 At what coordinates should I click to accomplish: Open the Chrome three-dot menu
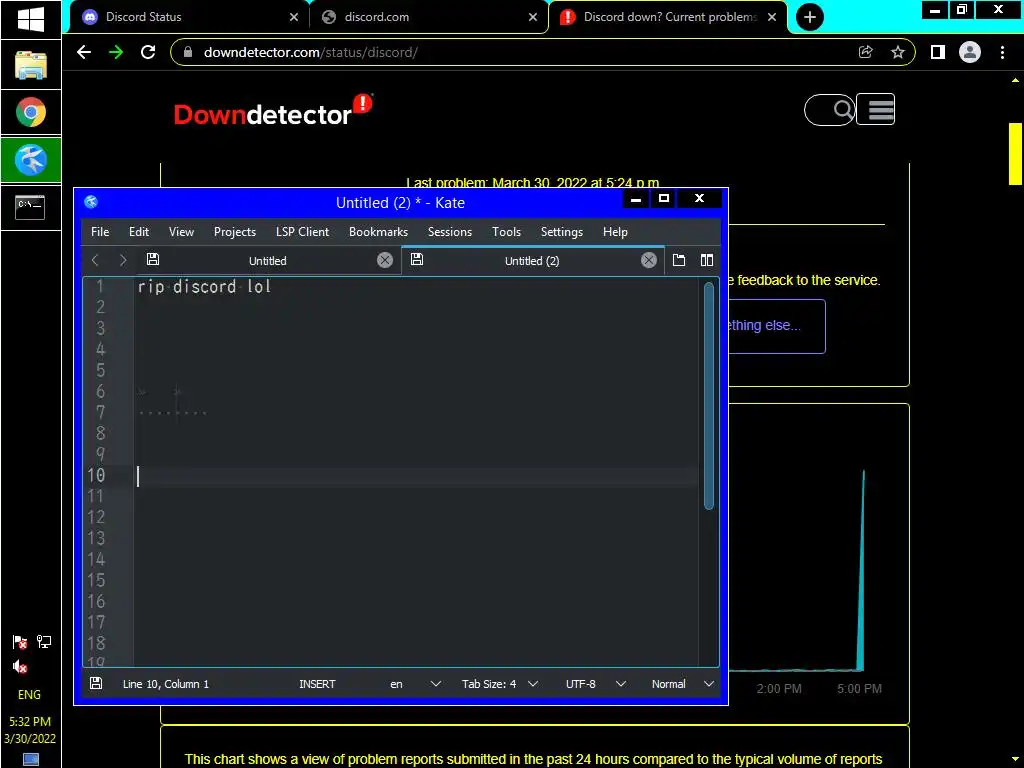[1002, 52]
